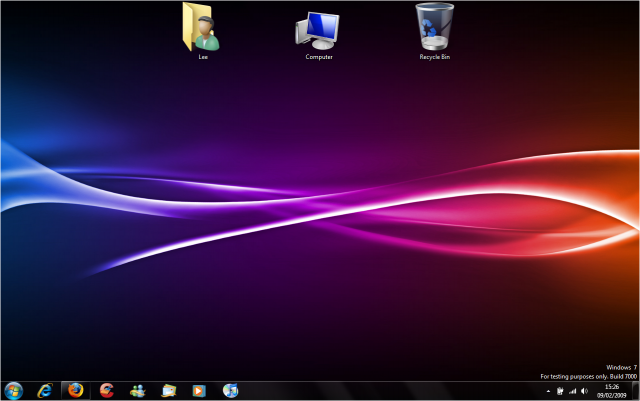Screen dimensions: 640x401
Task: Open the clock showing 15:26
Action: click(x=611, y=391)
